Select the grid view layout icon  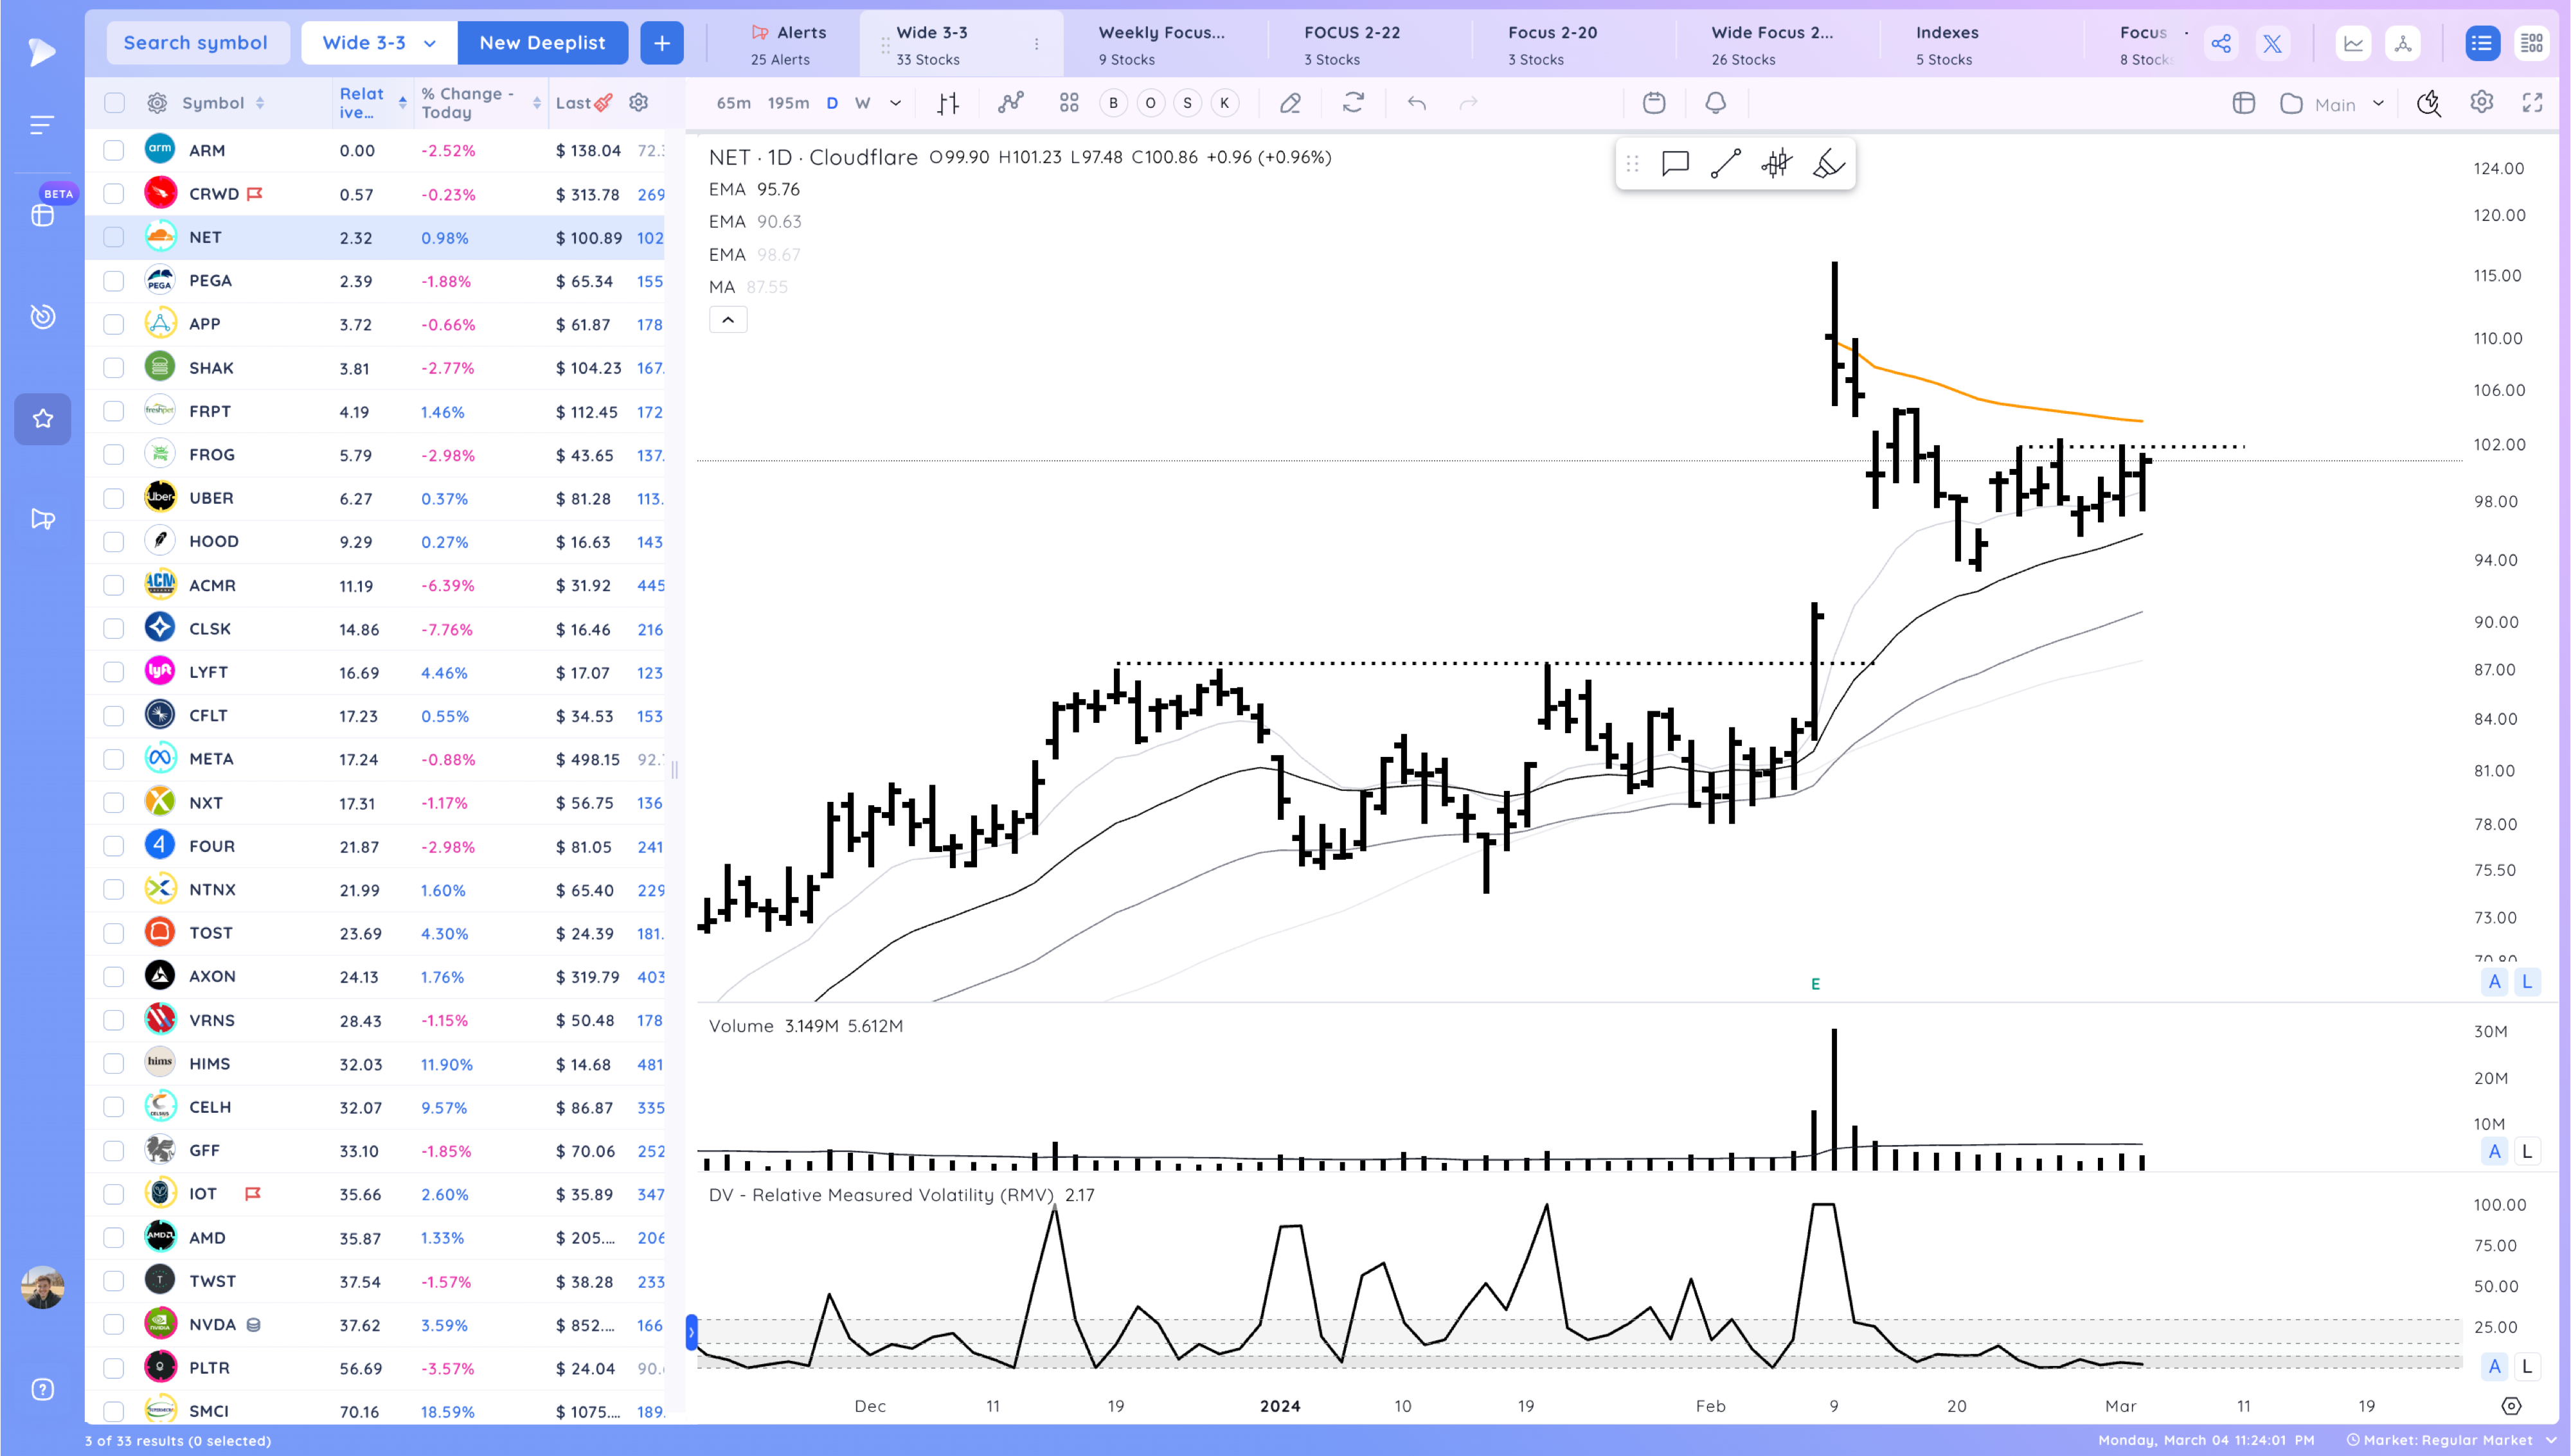(2532, 43)
